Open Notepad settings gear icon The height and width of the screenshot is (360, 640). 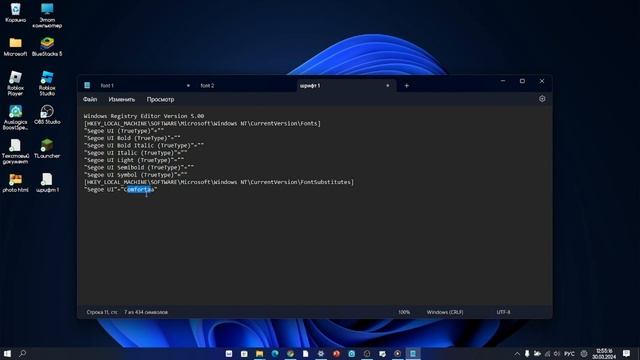[x=542, y=99]
